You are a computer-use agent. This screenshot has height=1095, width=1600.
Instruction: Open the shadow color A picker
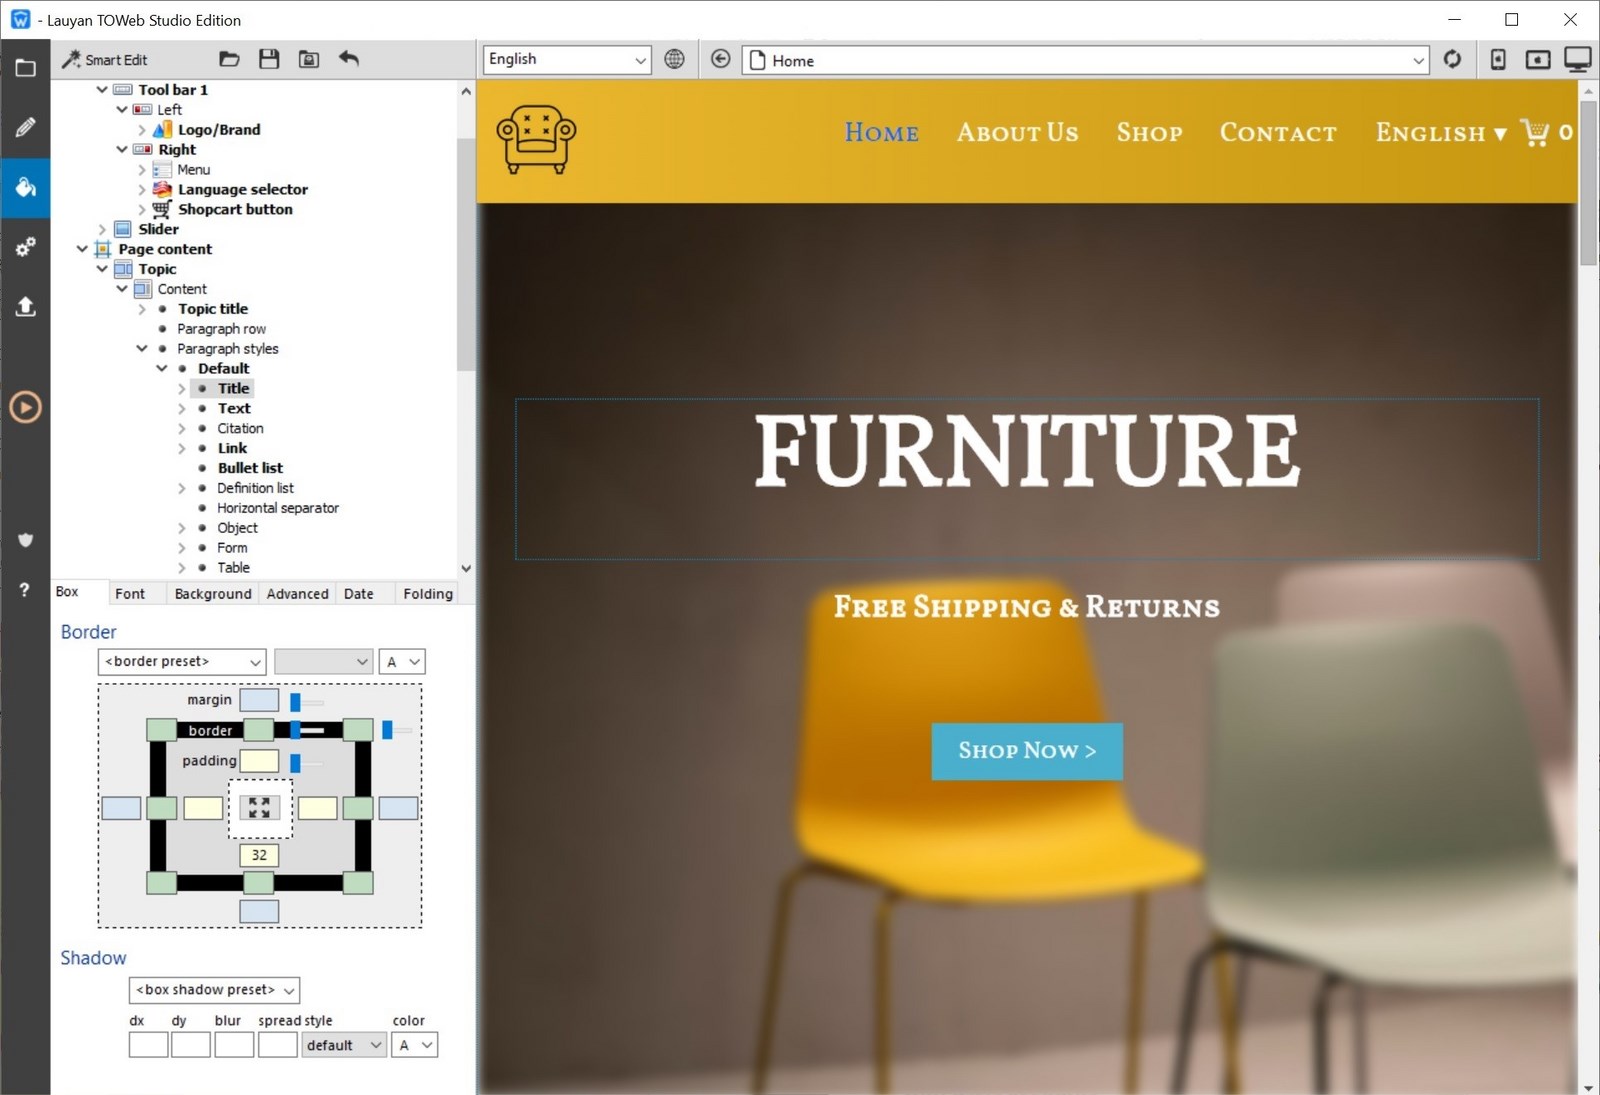point(413,1045)
